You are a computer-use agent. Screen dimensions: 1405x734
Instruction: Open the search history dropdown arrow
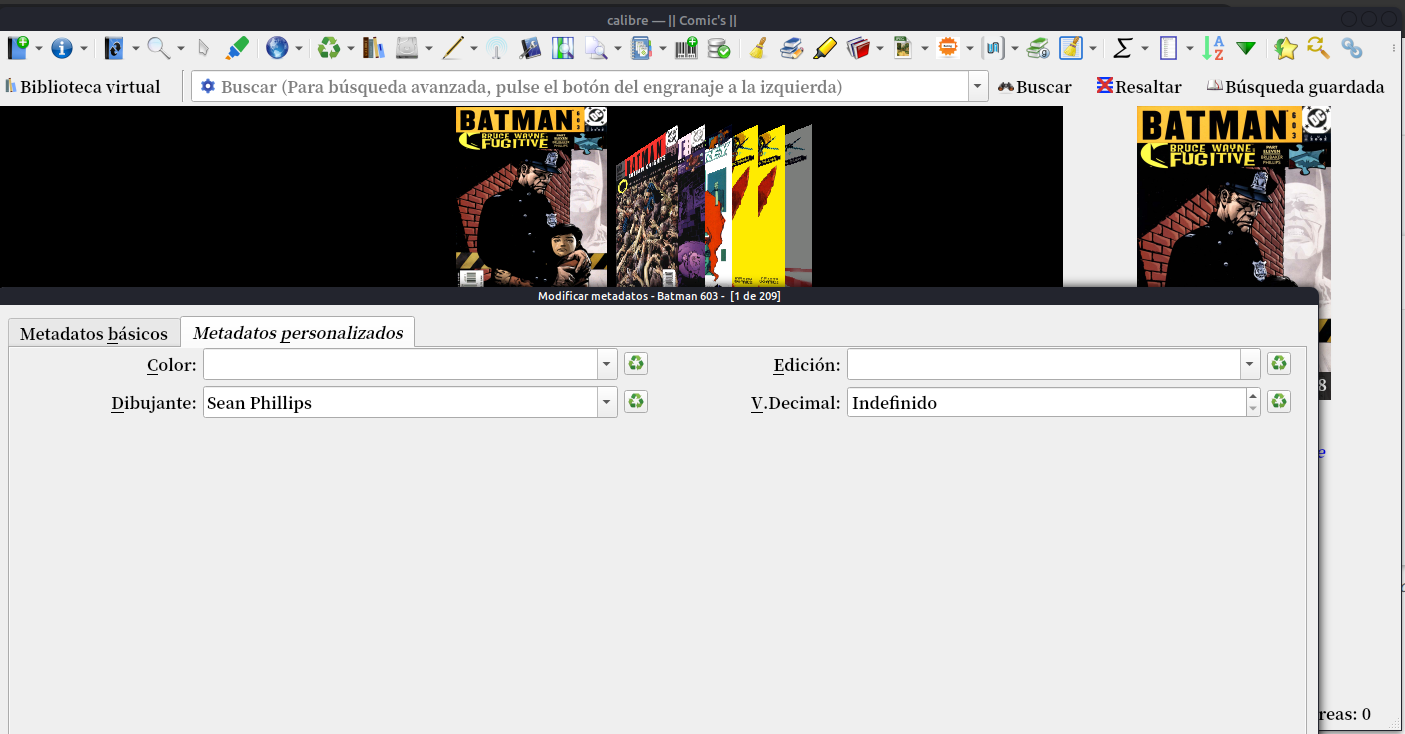tap(978, 87)
